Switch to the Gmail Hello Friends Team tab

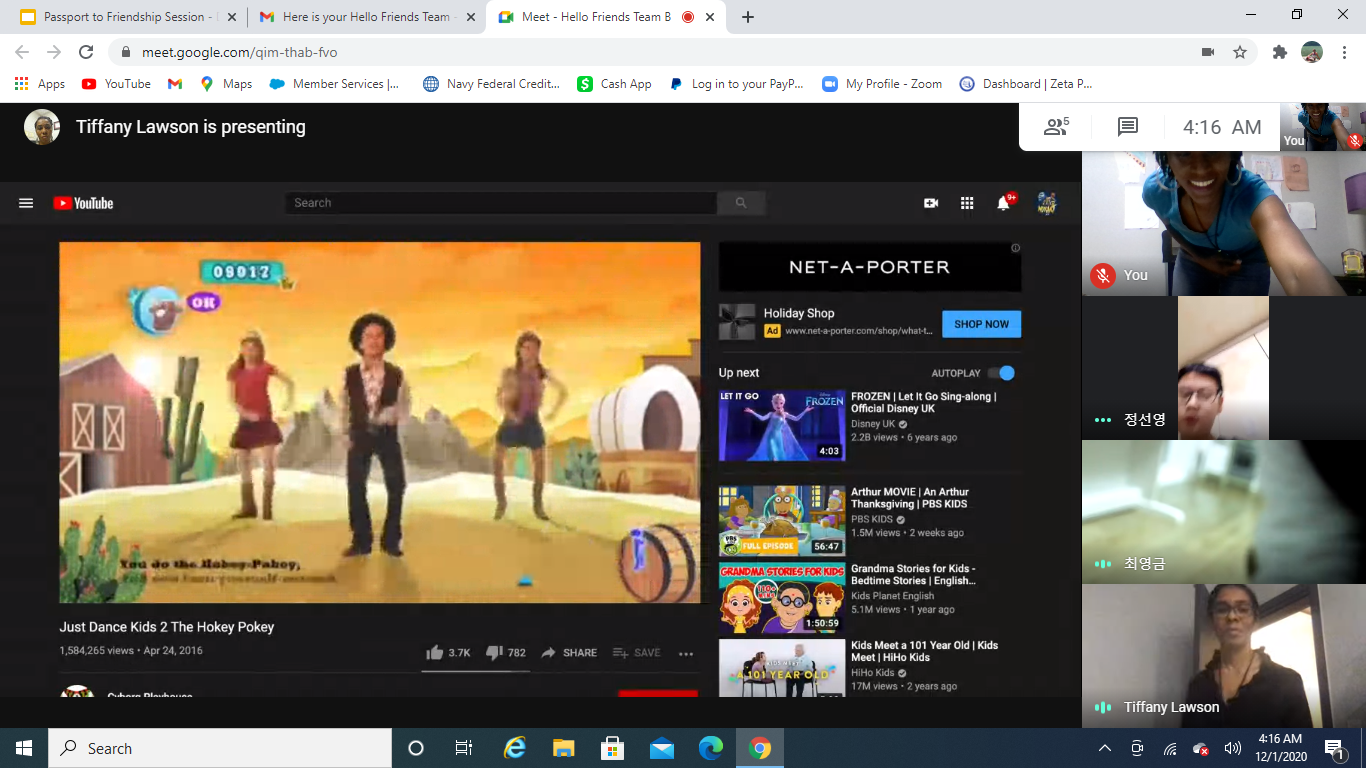pos(366,17)
